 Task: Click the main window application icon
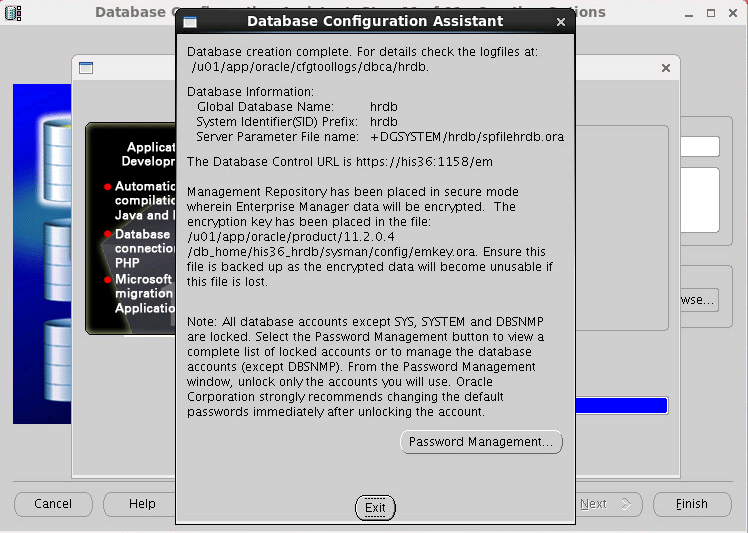[x=13, y=13]
